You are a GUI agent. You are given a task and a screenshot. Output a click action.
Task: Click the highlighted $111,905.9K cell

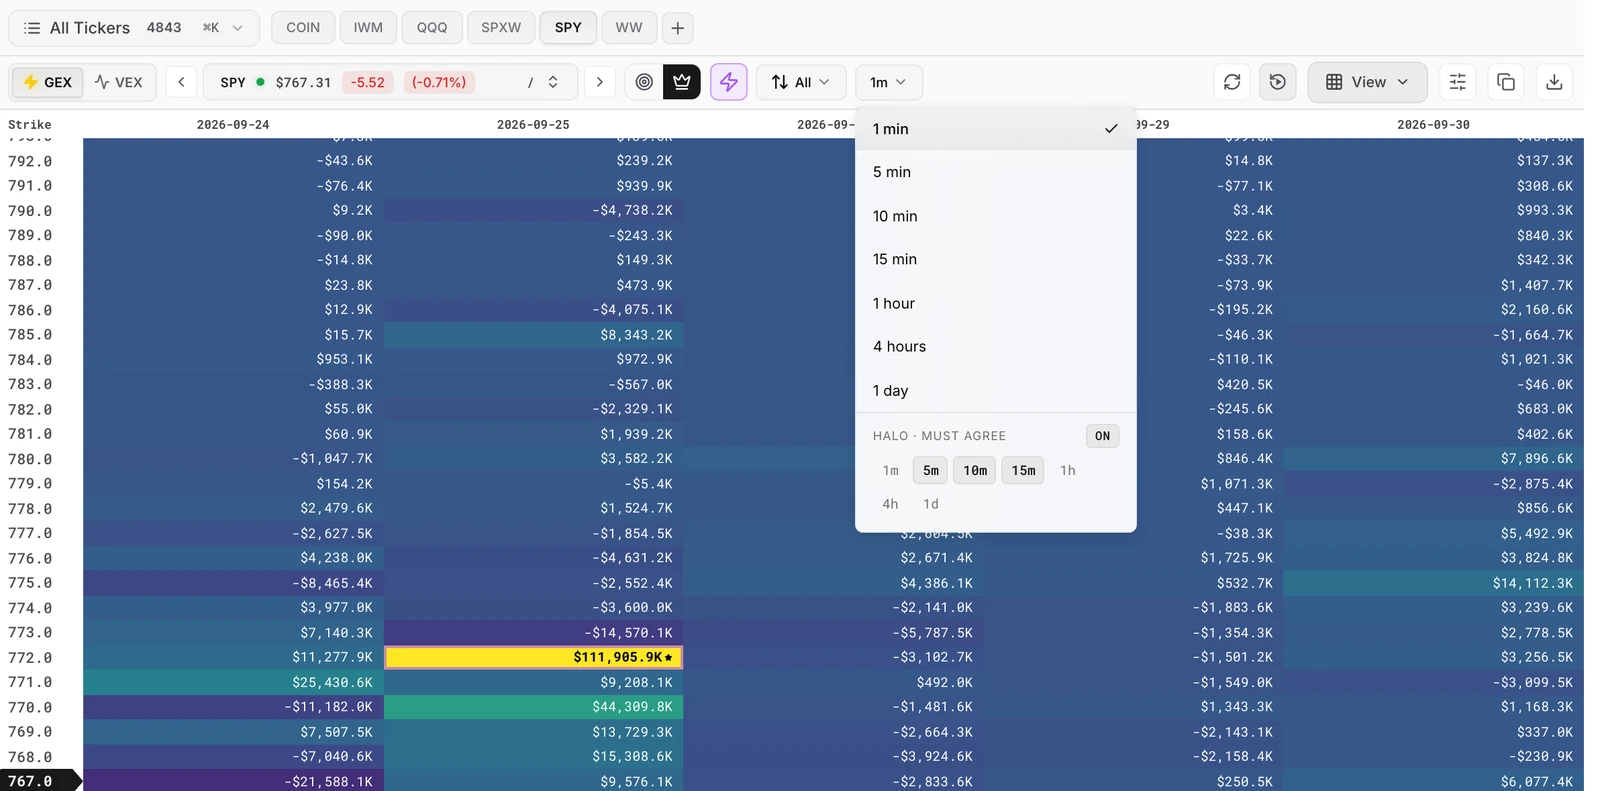click(533, 657)
